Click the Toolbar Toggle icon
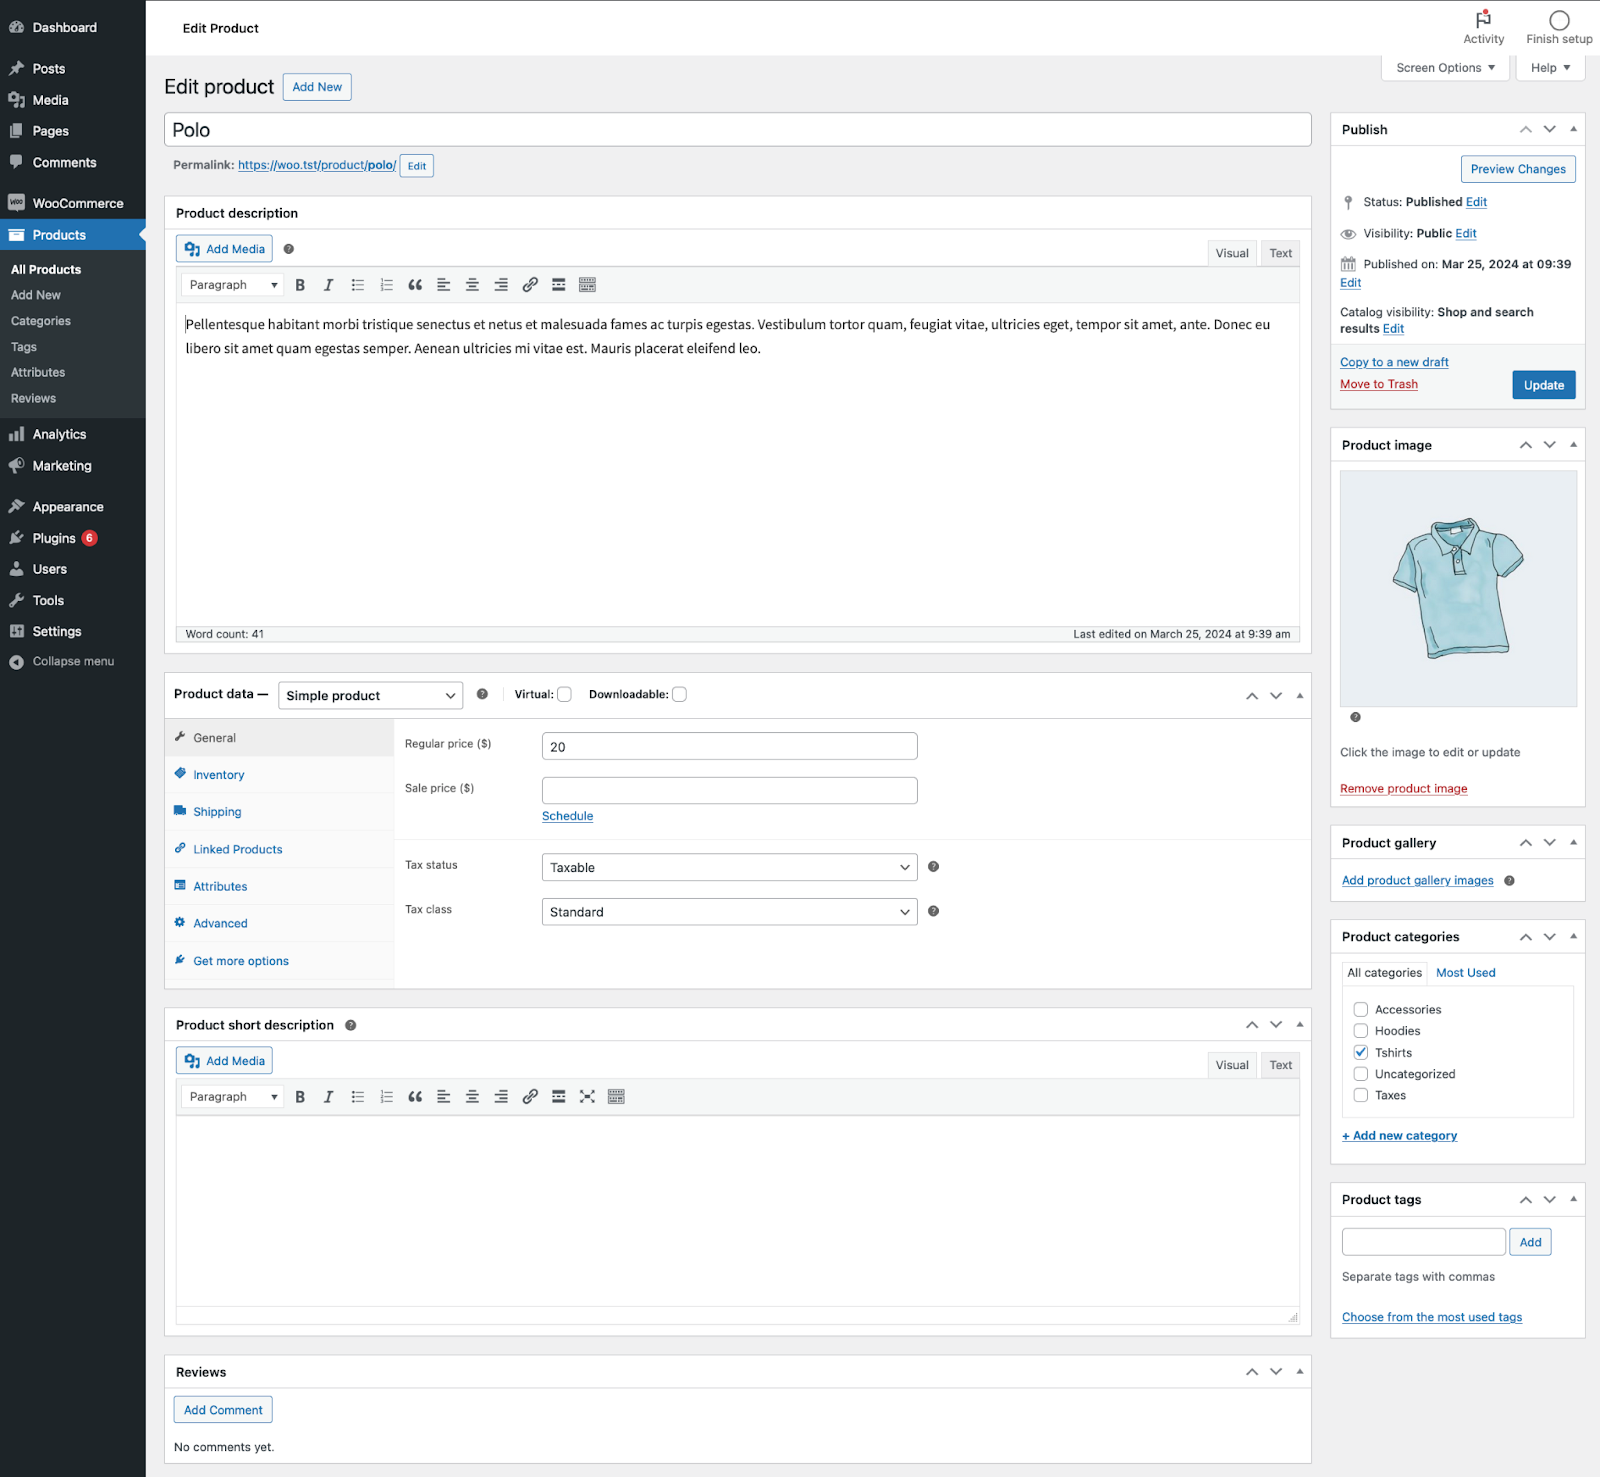 click(x=587, y=284)
